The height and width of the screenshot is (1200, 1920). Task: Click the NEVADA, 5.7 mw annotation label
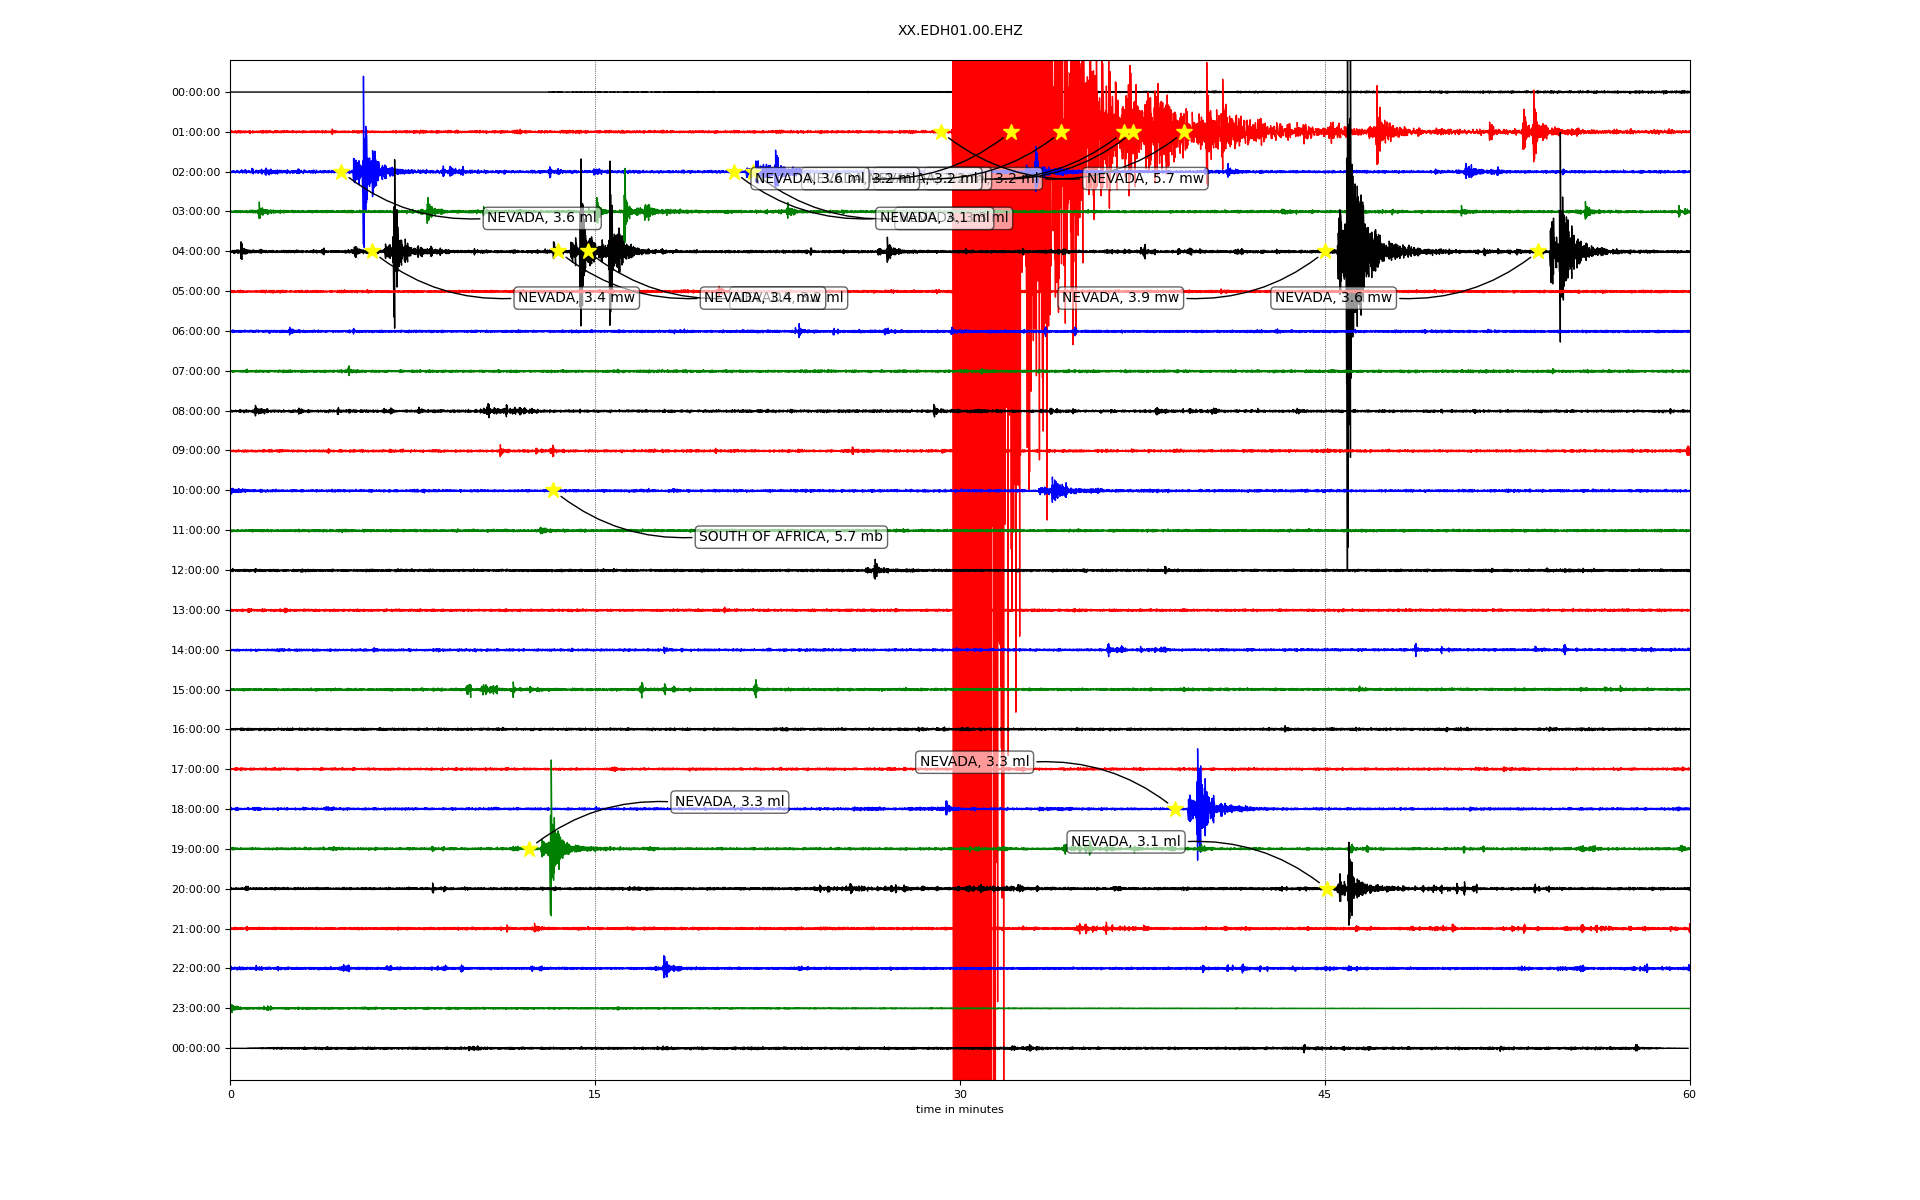(1145, 179)
